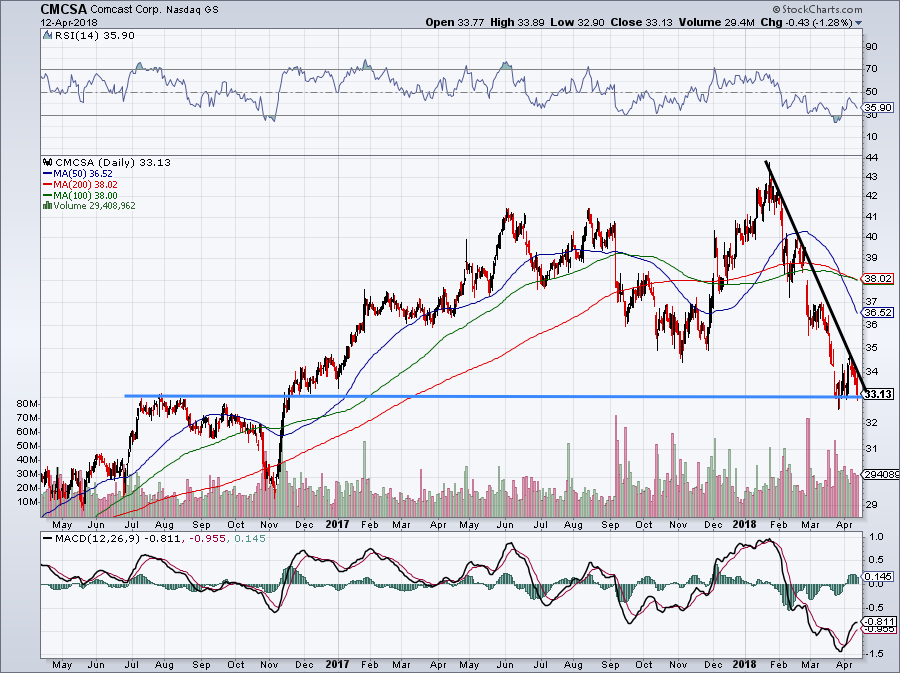Click the -1.5 level on MACD axis
The width and height of the screenshot is (900, 673).
[x=875, y=654]
